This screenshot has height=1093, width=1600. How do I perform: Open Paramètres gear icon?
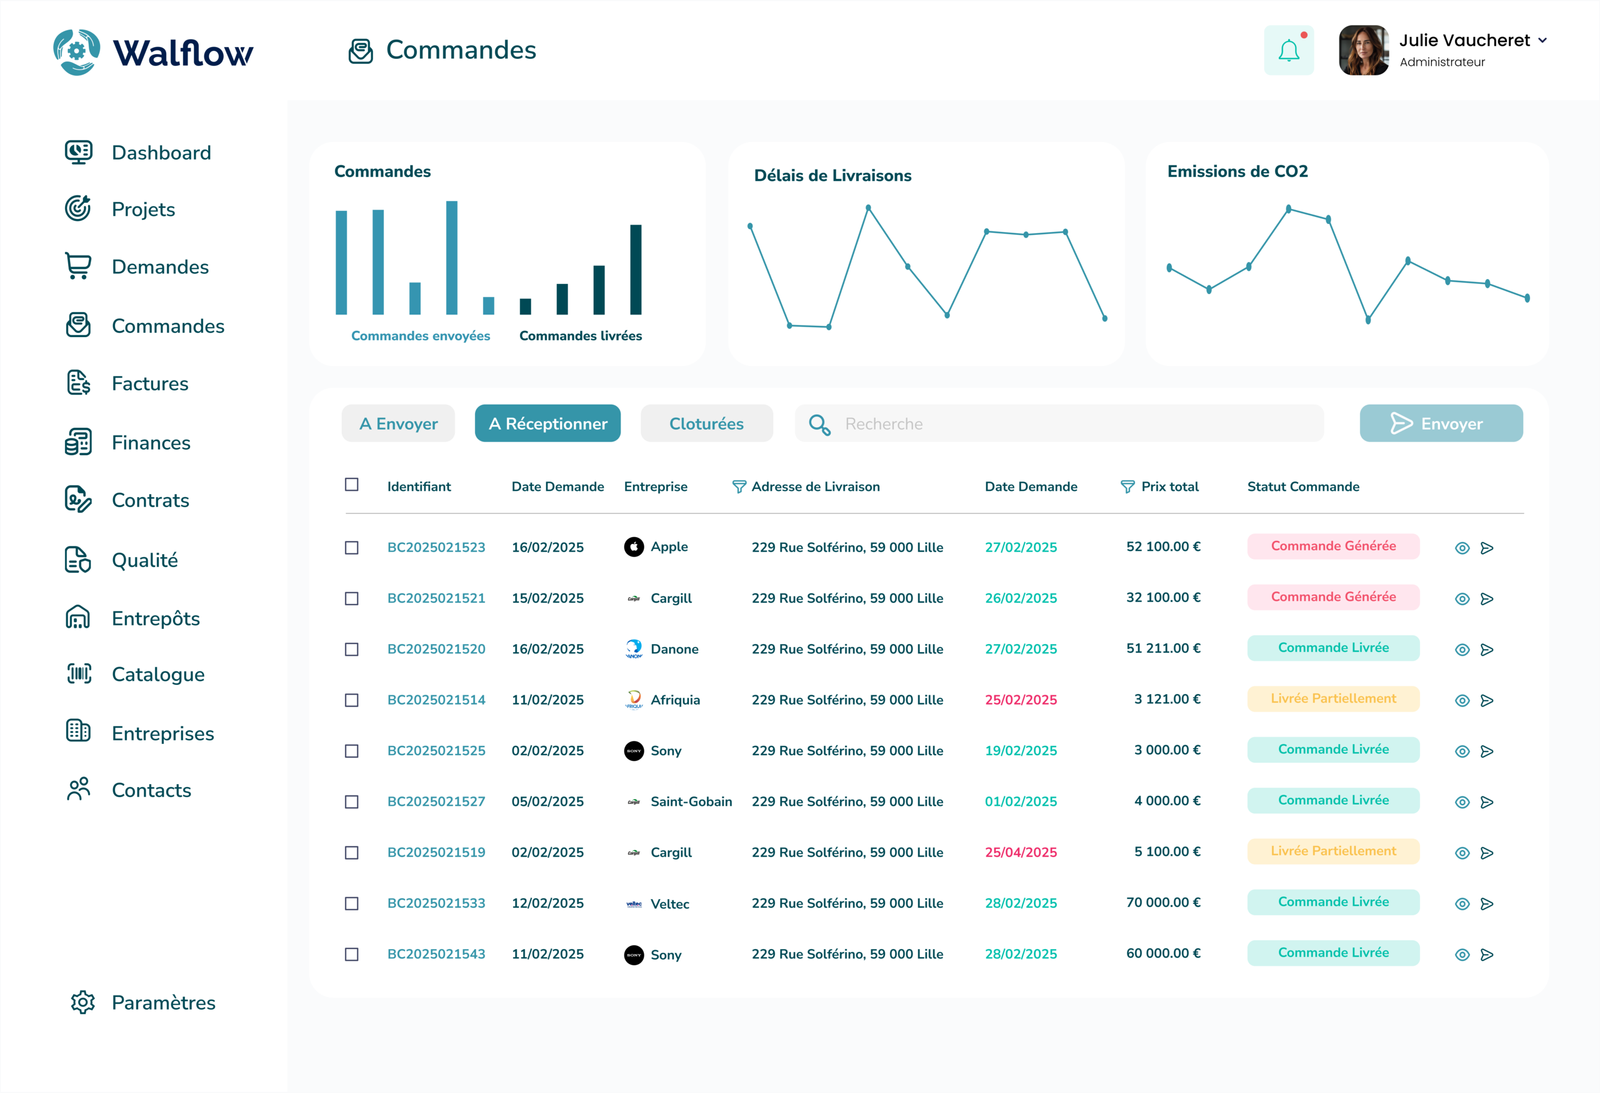(x=83, y=1002)
